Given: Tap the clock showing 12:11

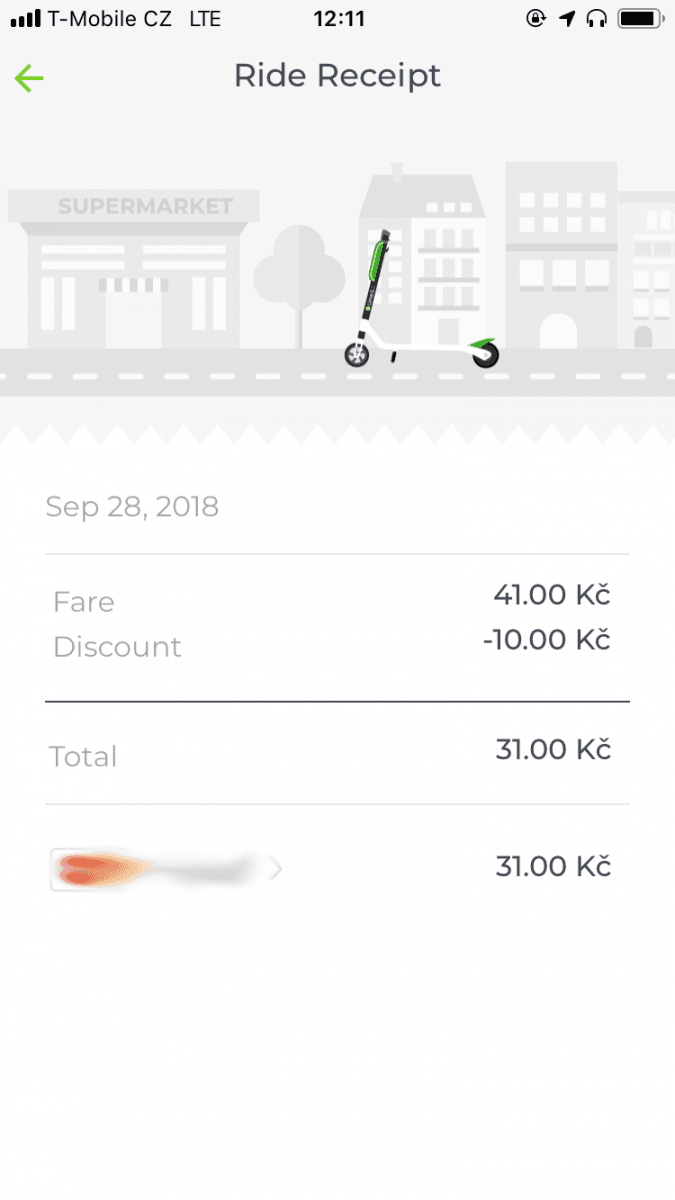Looking at the screenshot, I should [338, 16].
